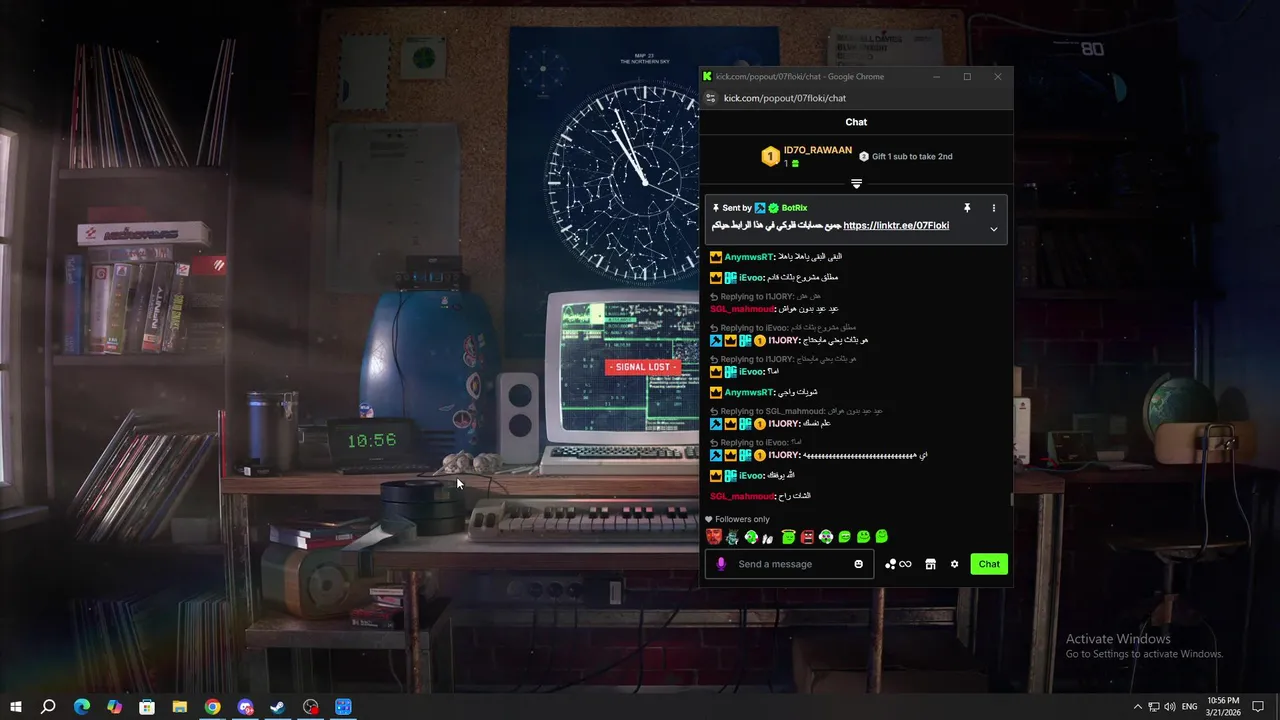Open the network icon in tray

point(1153,707)
